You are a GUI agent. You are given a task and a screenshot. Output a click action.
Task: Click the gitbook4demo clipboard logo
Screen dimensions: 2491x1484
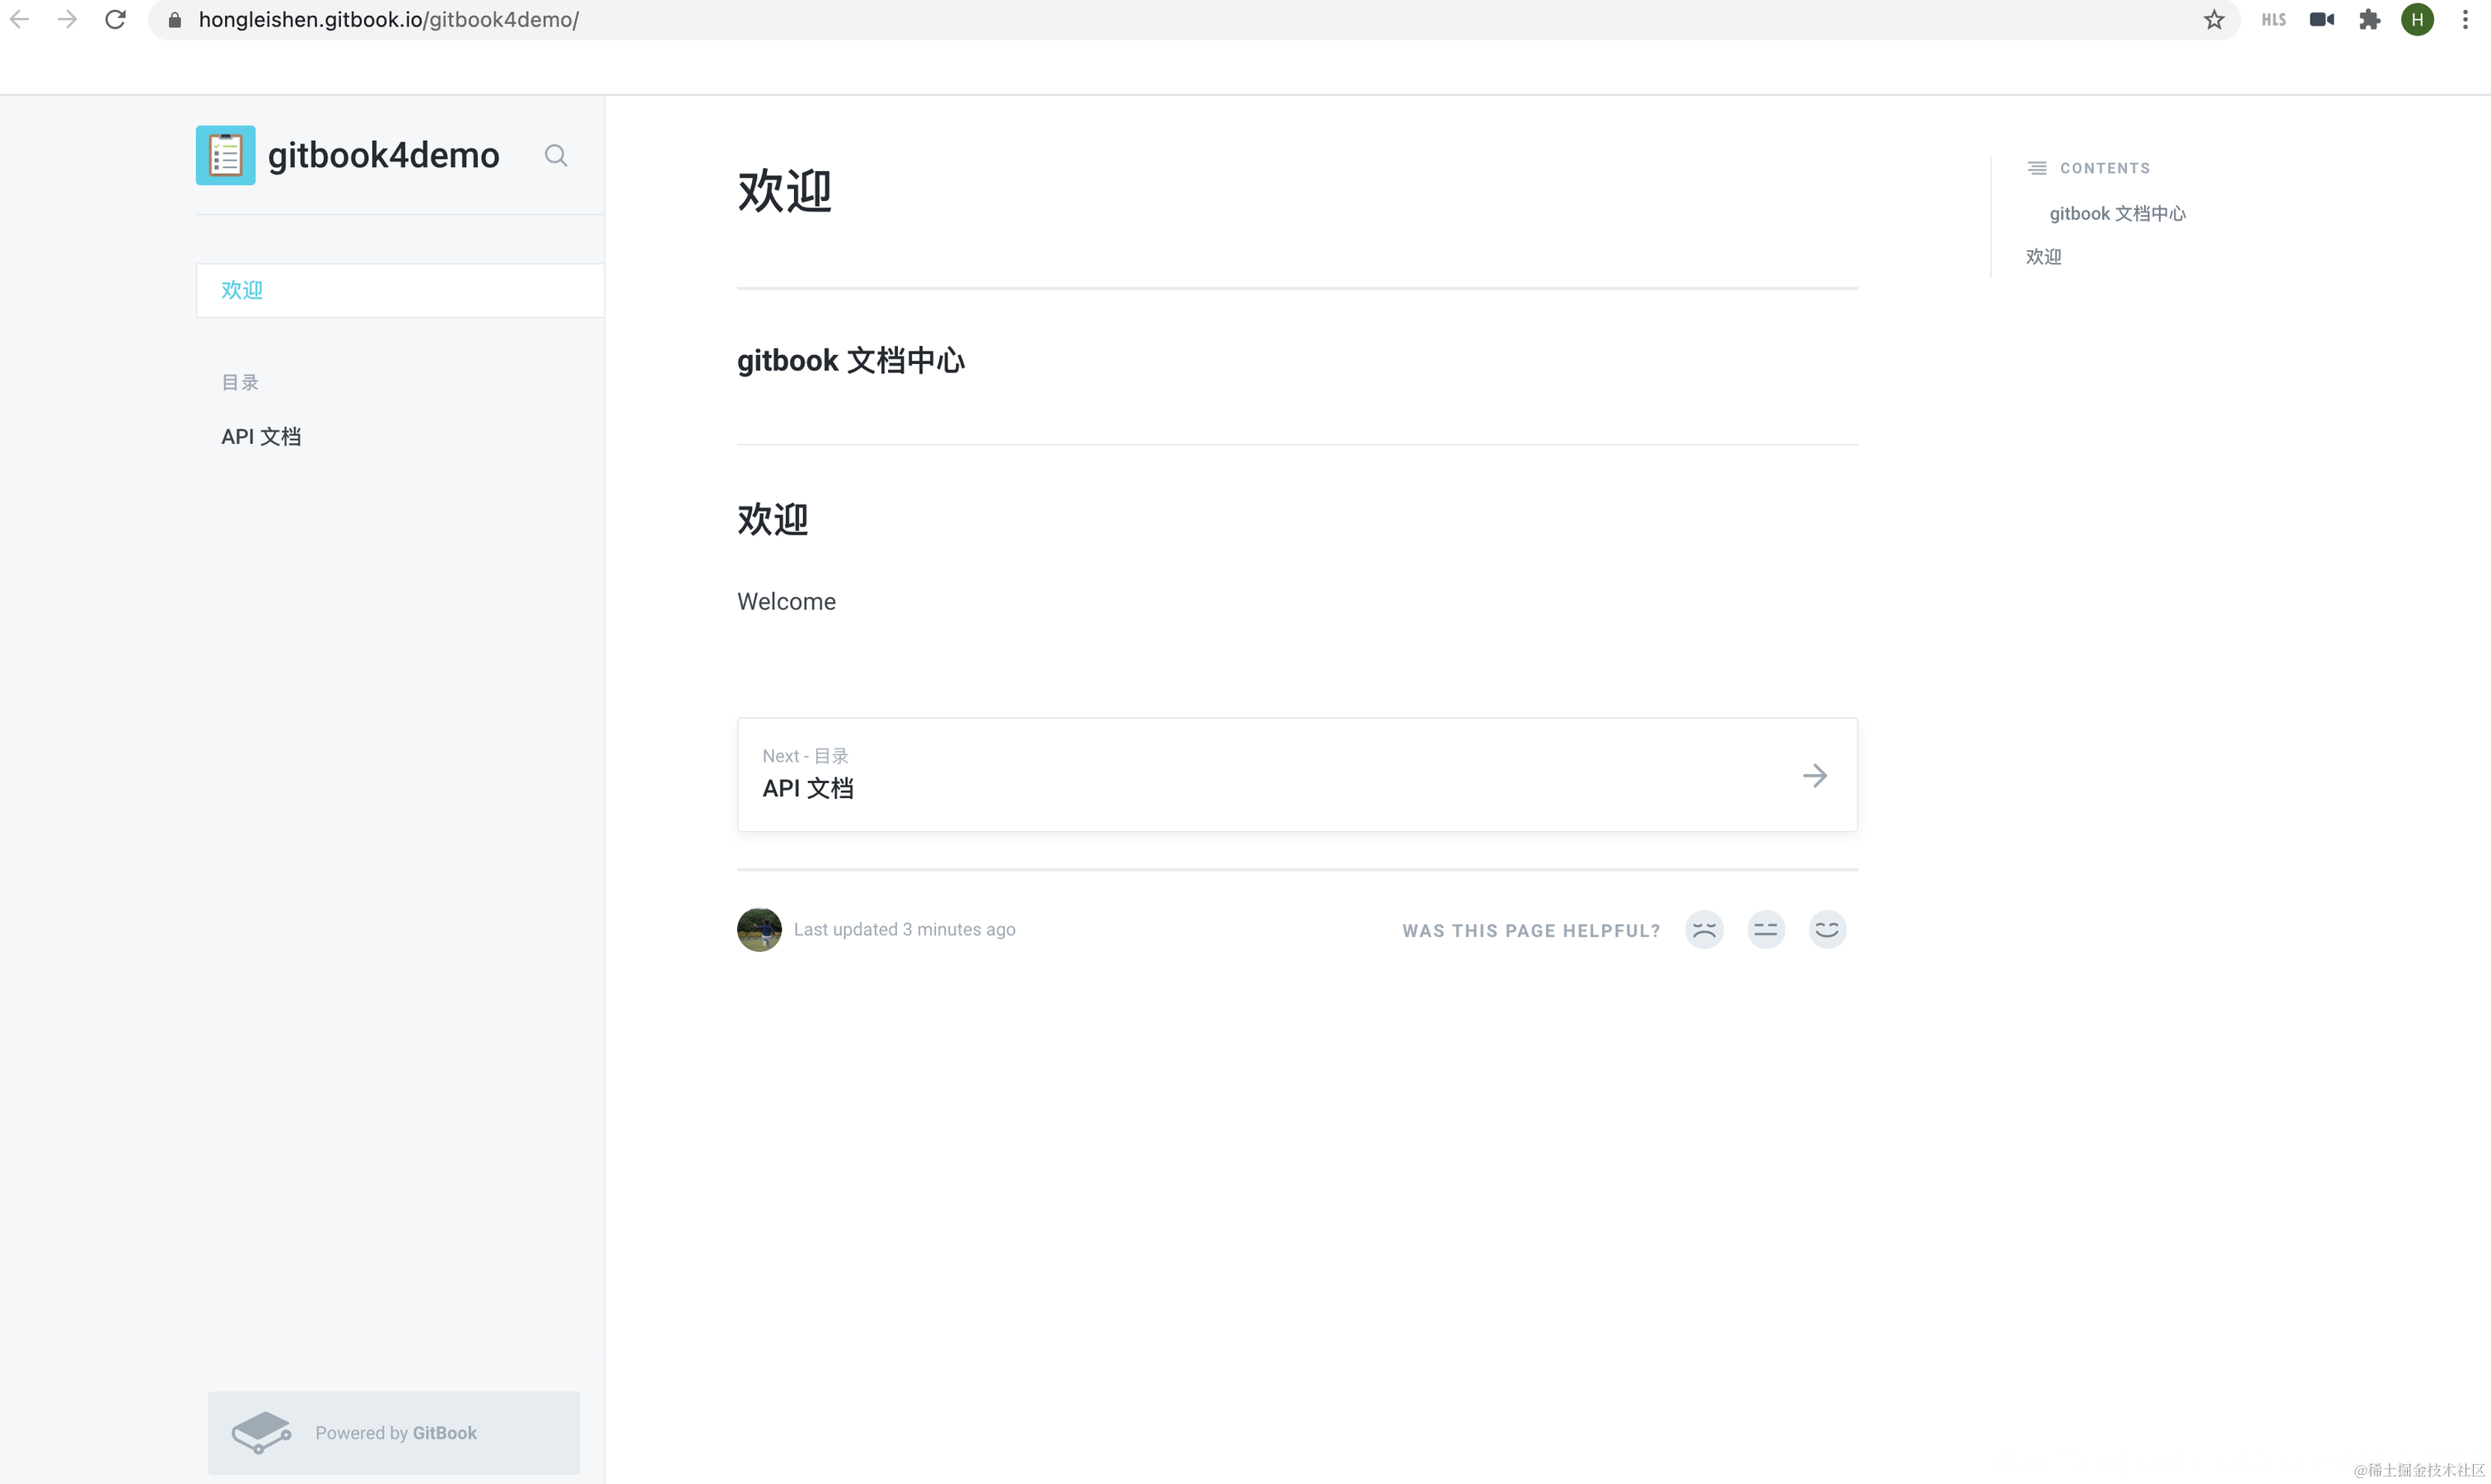click(225, 155)
